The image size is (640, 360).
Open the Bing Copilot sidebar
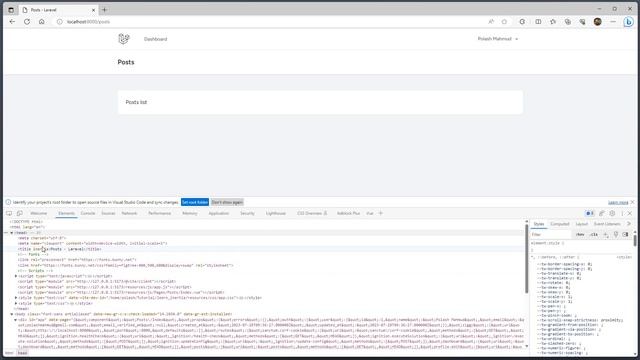629,22
